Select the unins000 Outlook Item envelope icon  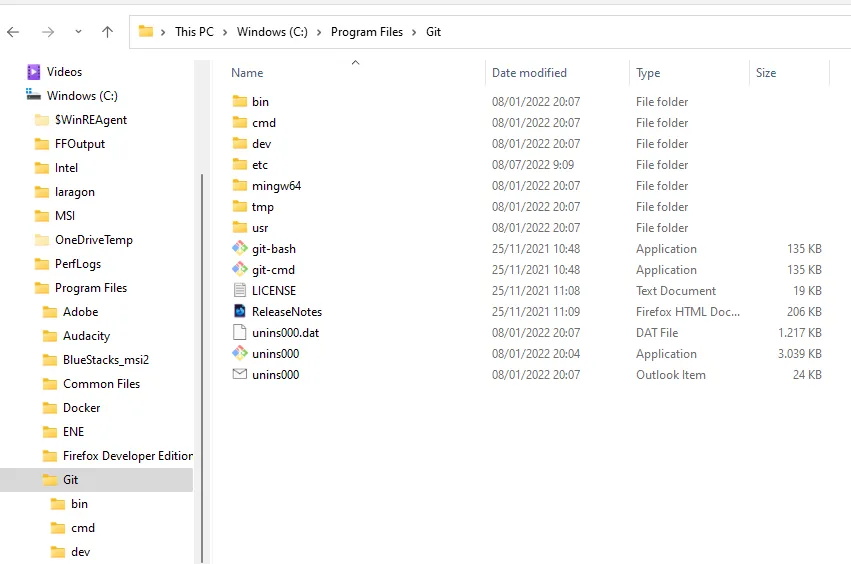point(240,375)
